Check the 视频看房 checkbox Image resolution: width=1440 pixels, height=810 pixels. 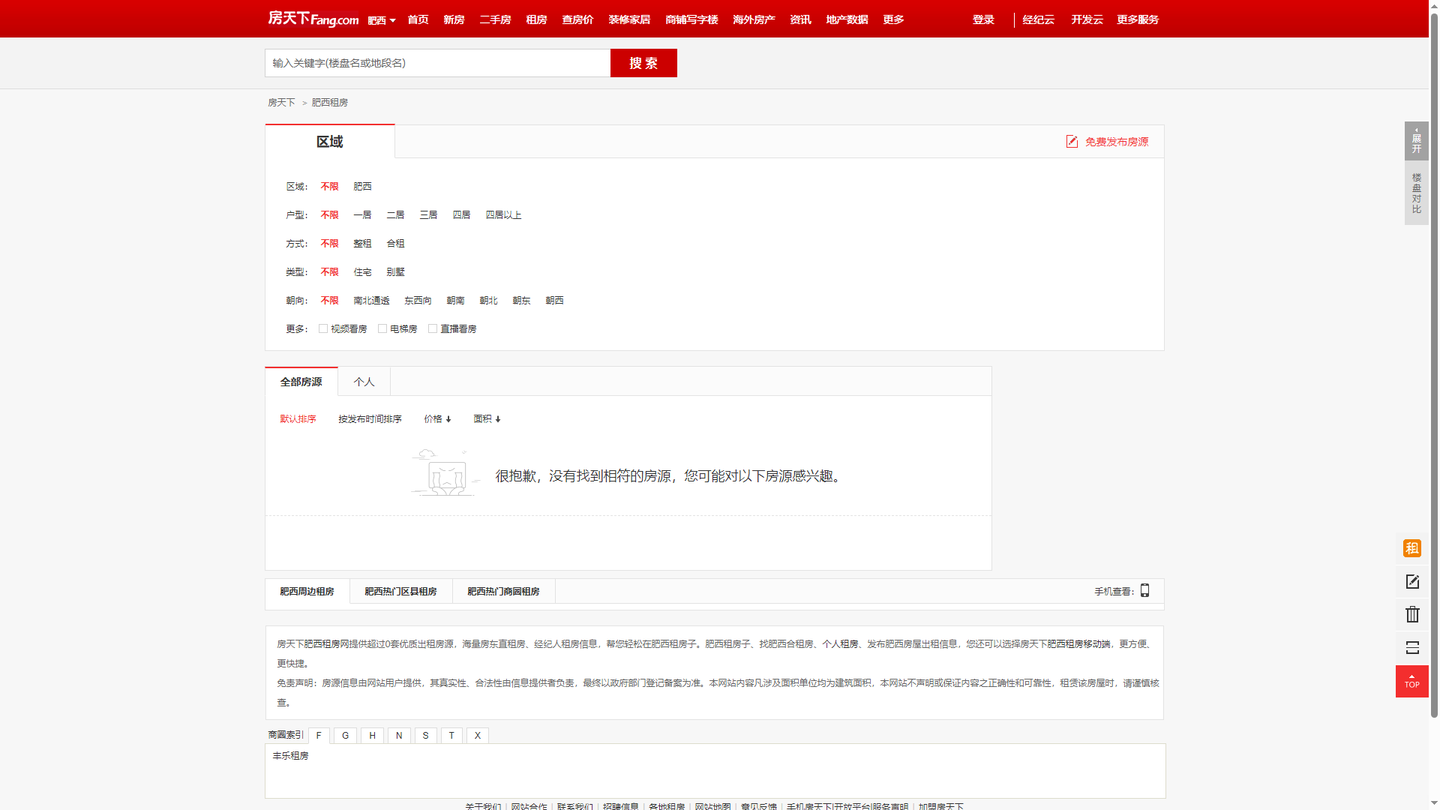tap(323, 328)
